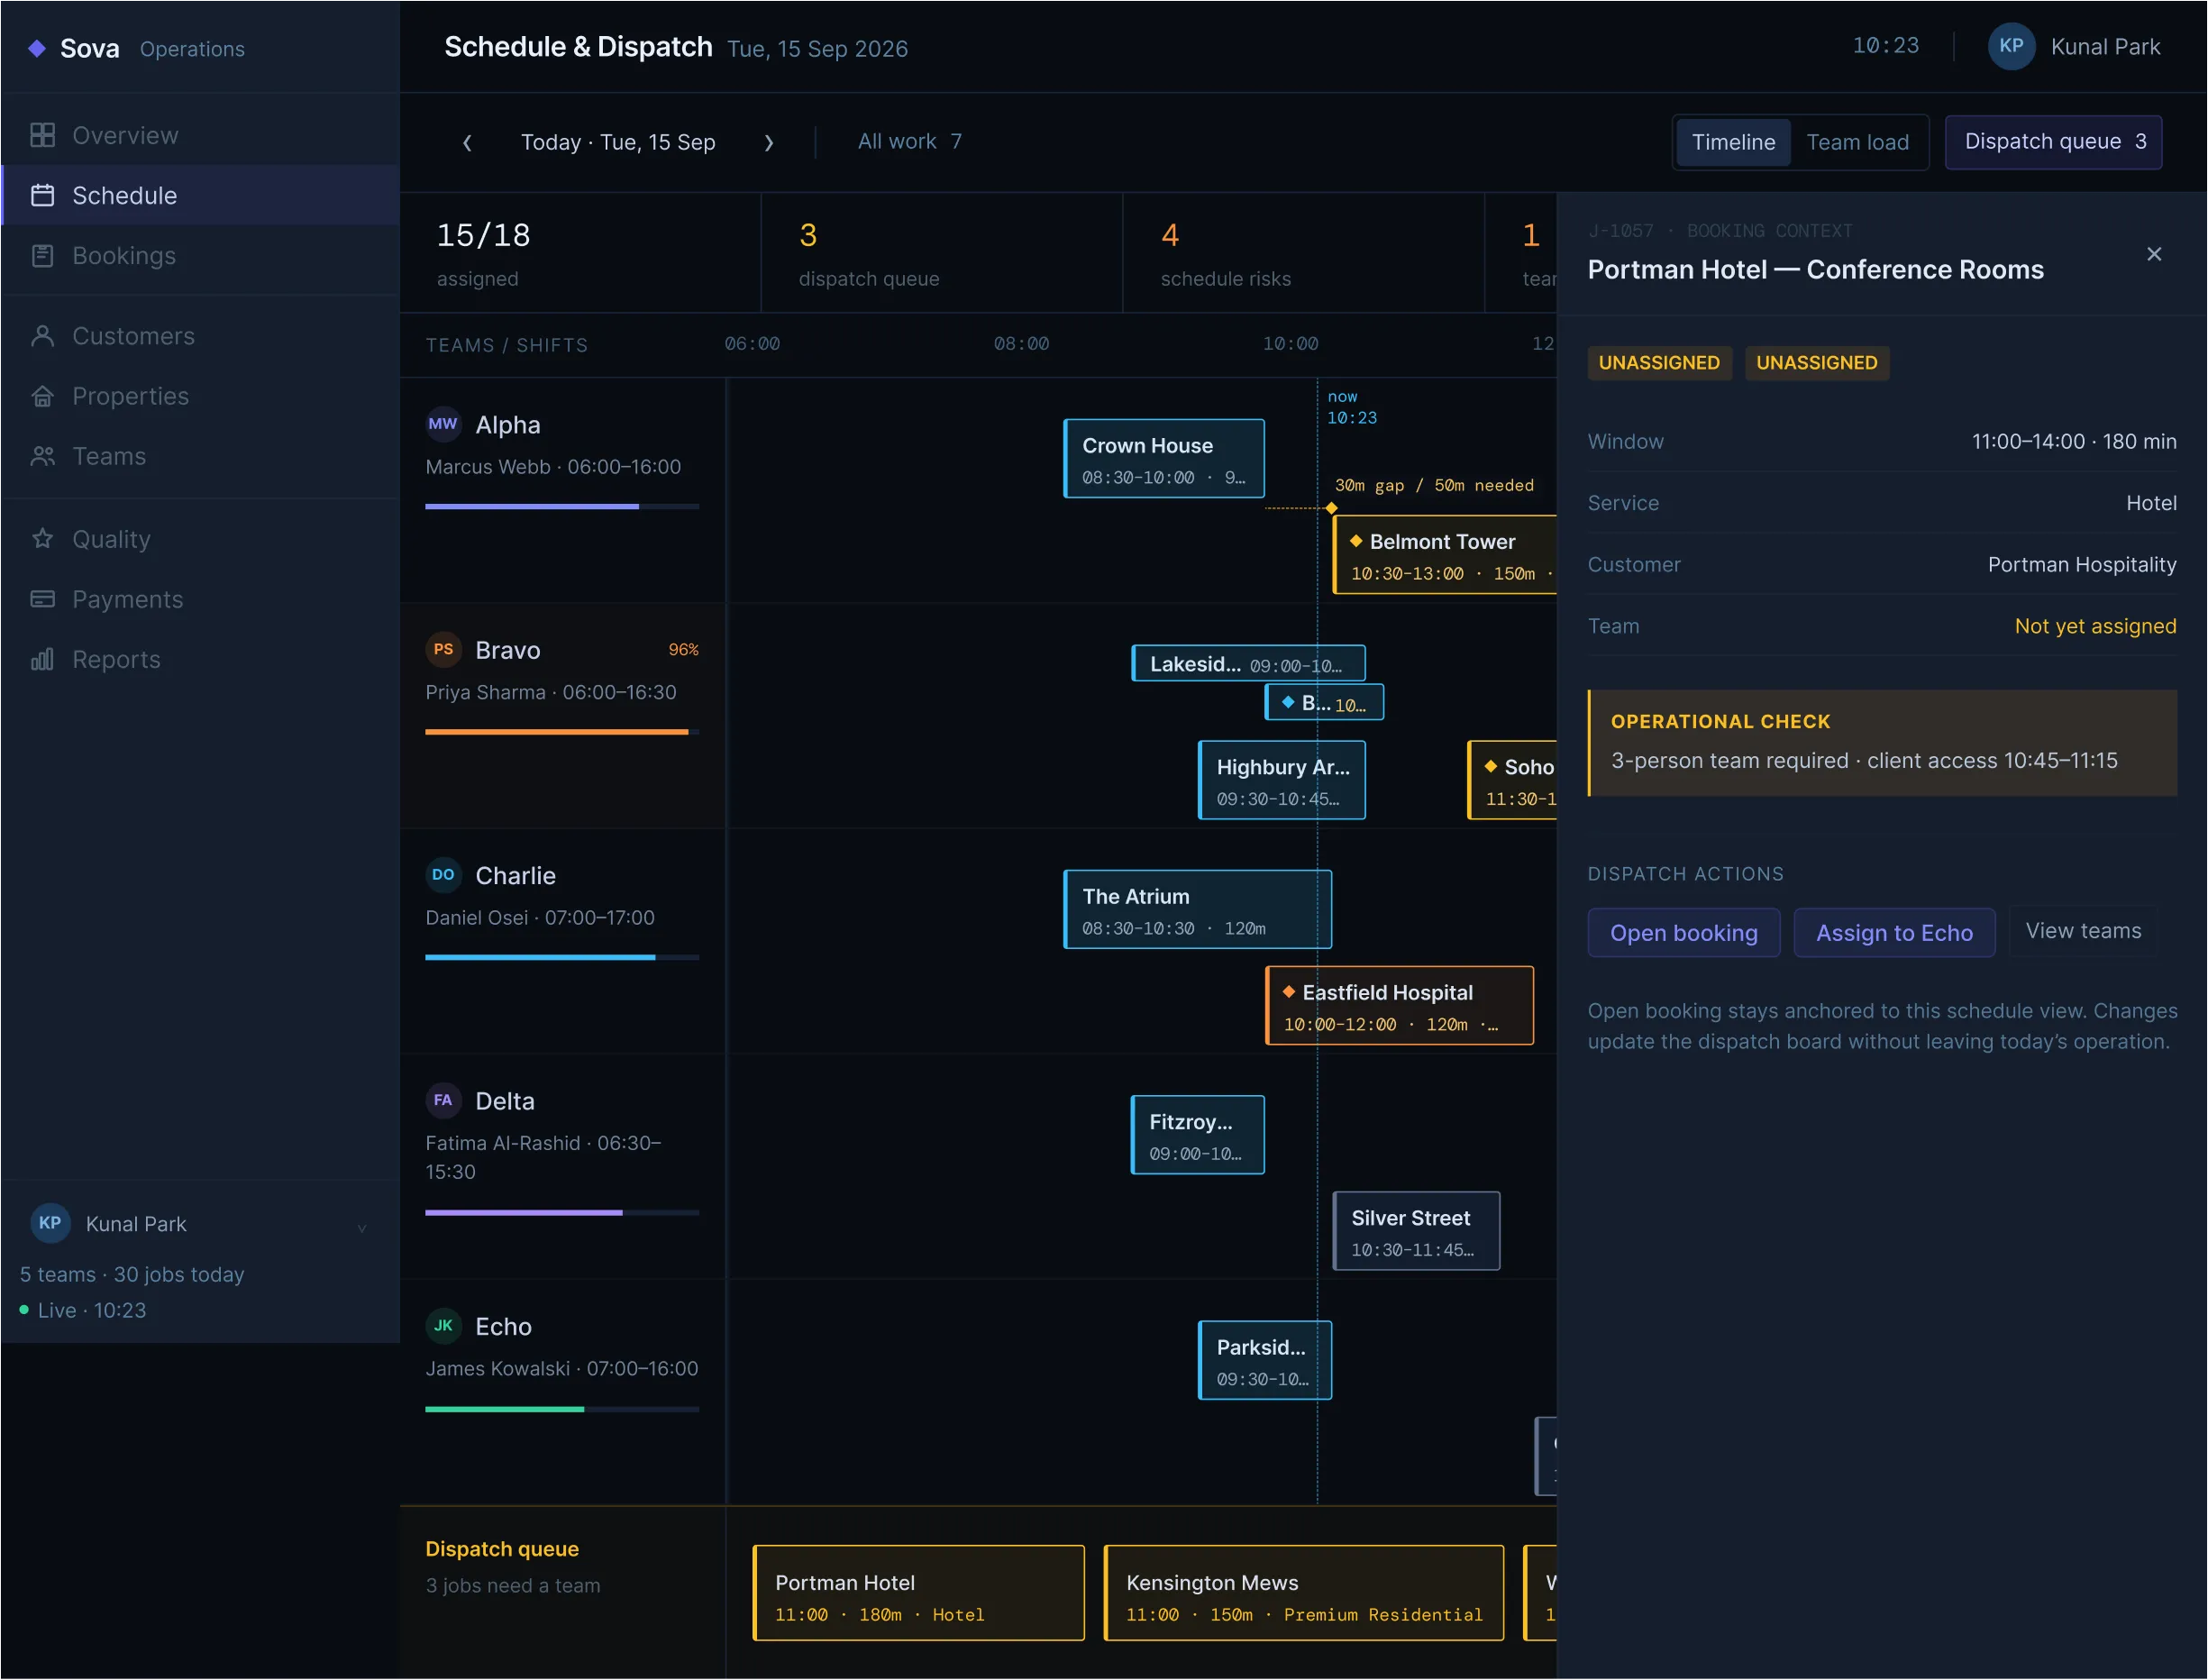Open Kensington Mews queue card

(1304, 1594)
